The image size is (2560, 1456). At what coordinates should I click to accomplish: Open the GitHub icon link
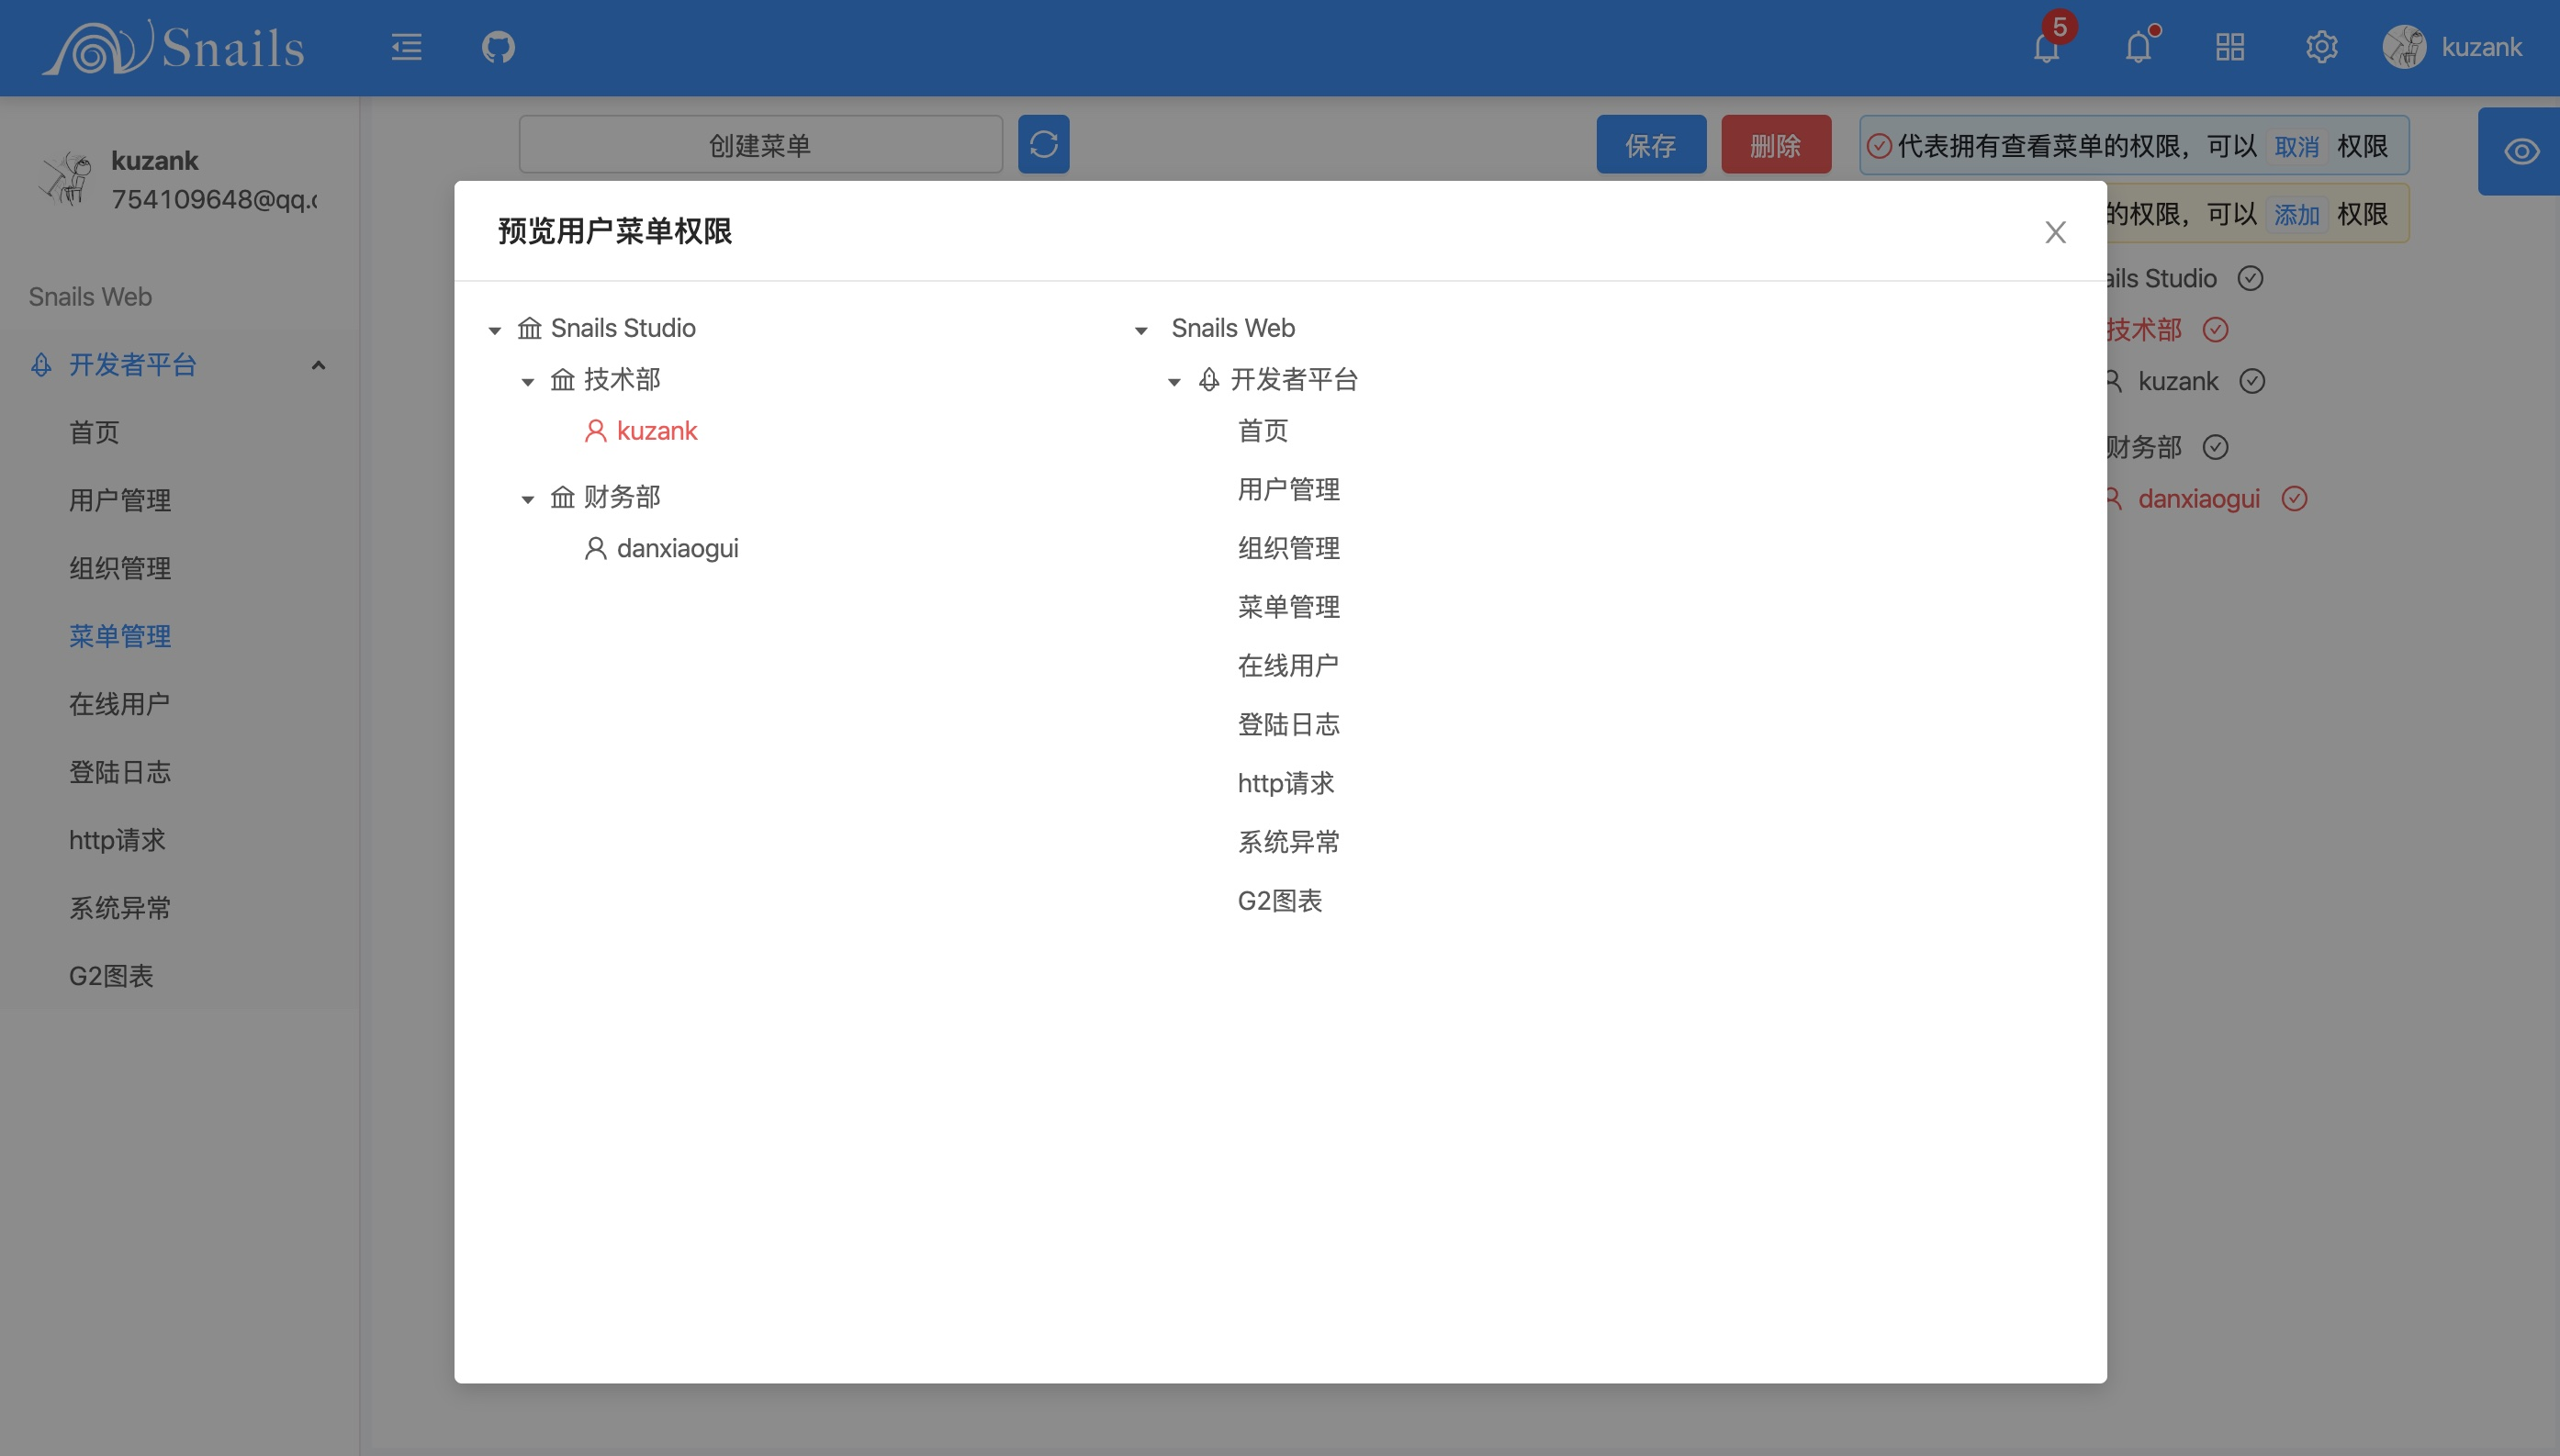click(498, 47)
